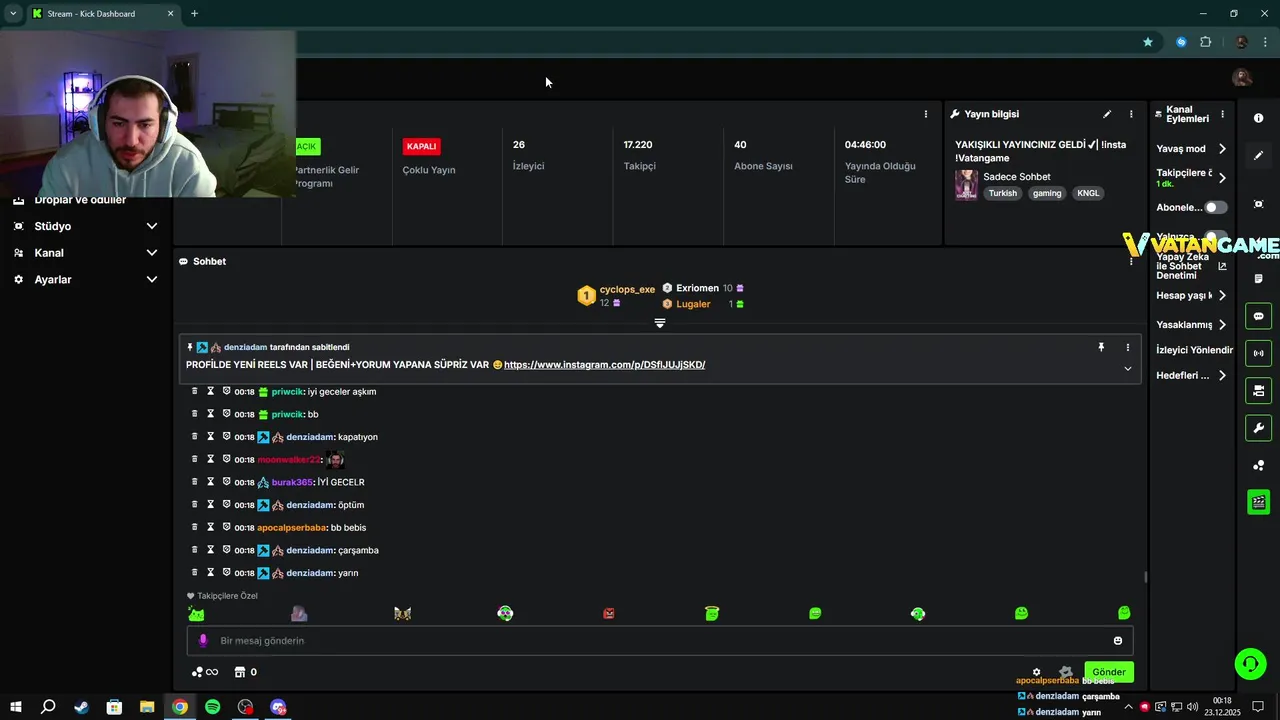Expand the Hesap yaşı setting
The height and width of the screenshot is (720, 1280).
(1222, 295)
